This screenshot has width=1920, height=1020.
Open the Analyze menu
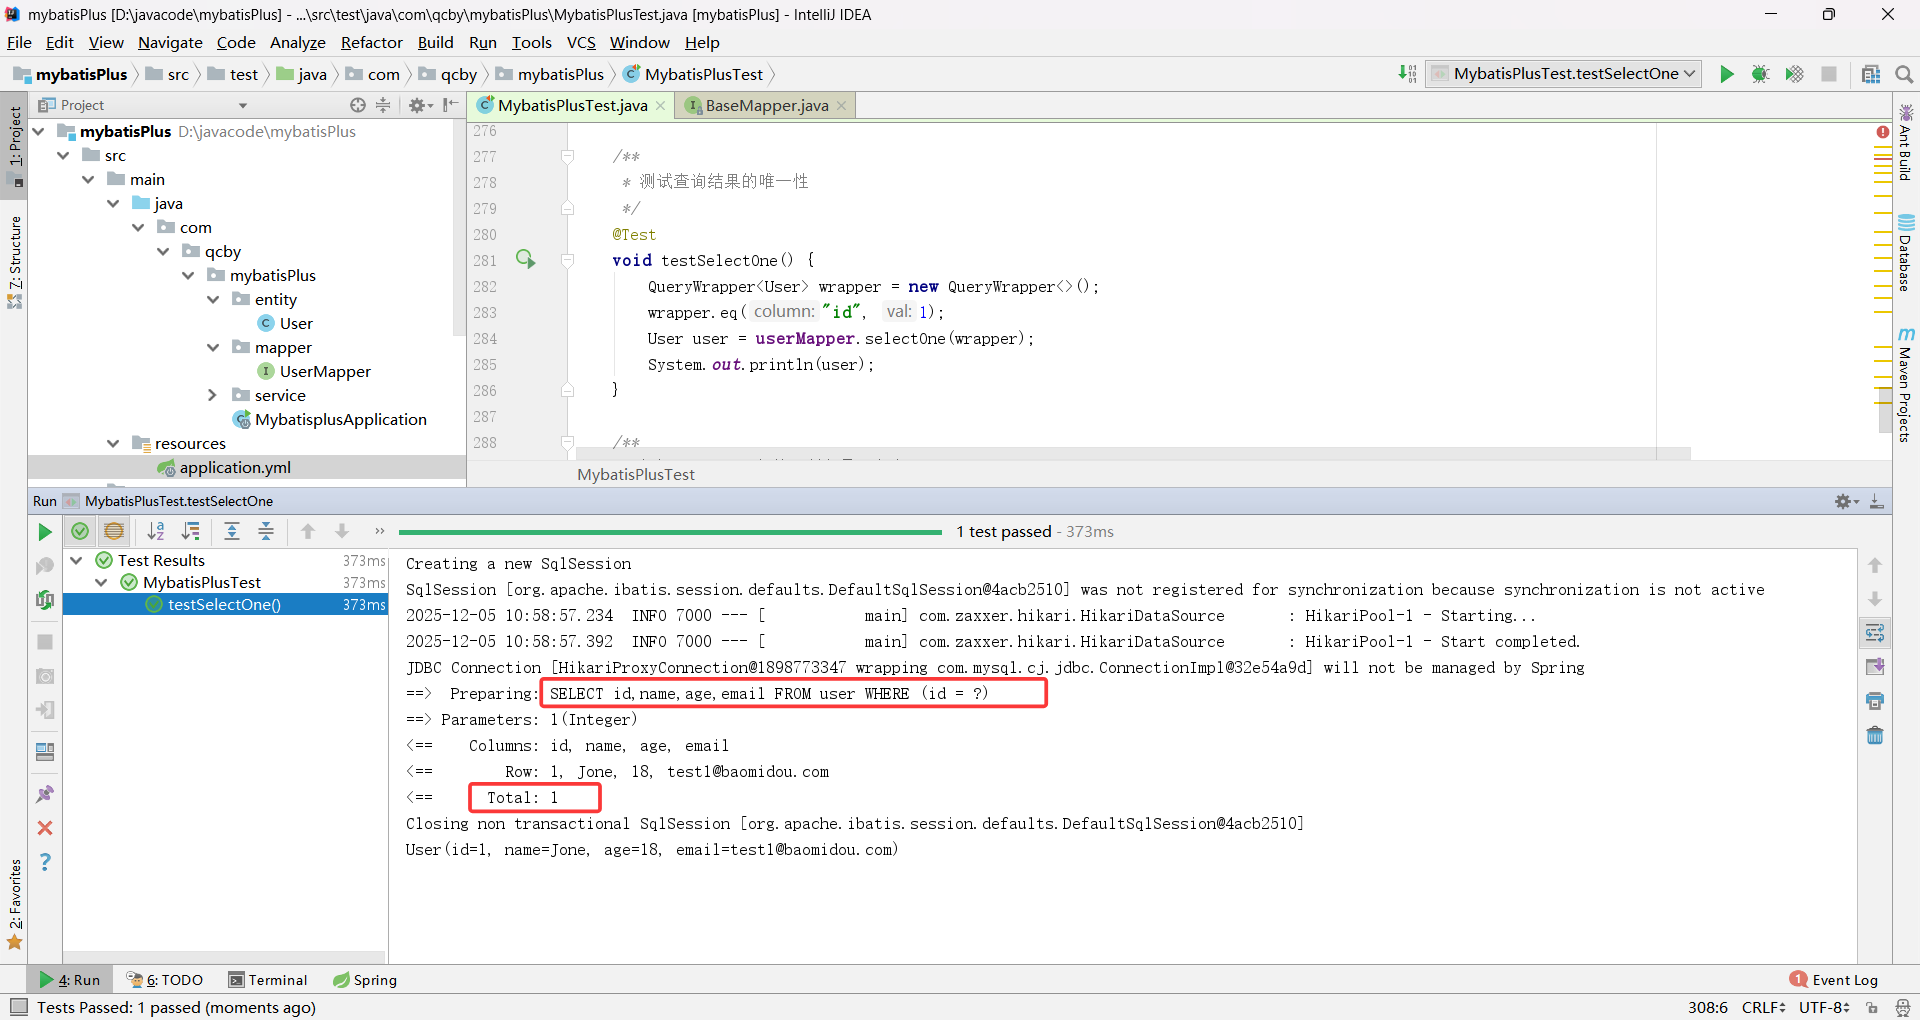click(x=297, y=42)
